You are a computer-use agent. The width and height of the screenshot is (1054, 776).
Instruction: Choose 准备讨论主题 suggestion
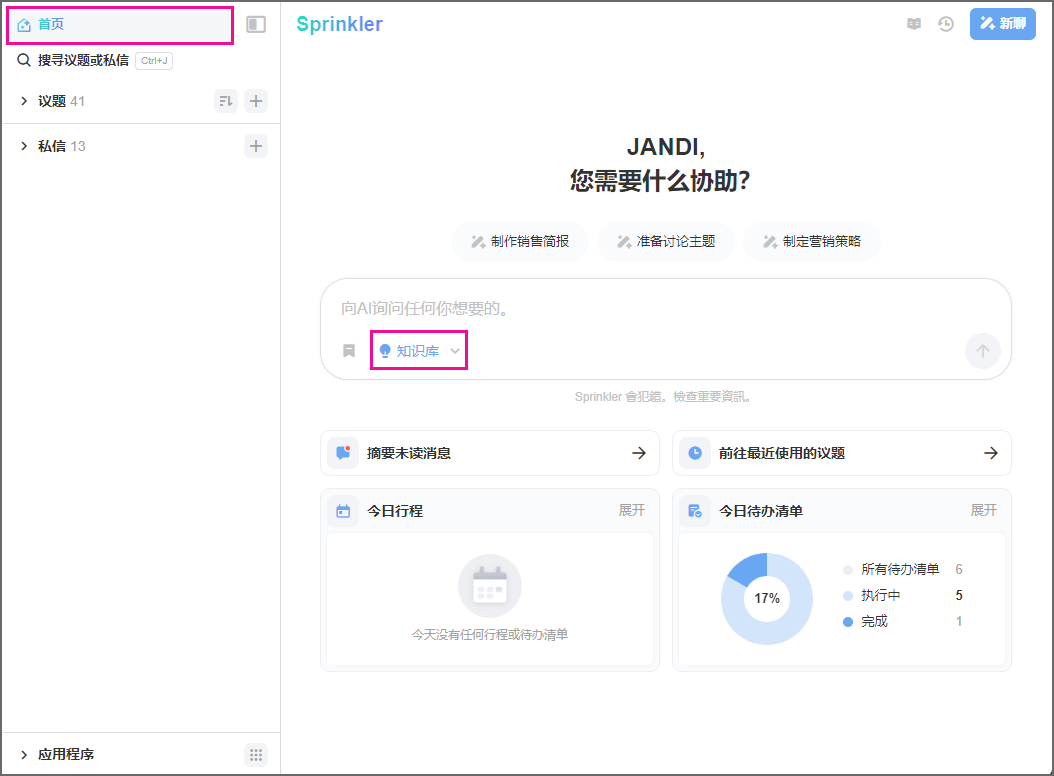[x=665, y=241]
